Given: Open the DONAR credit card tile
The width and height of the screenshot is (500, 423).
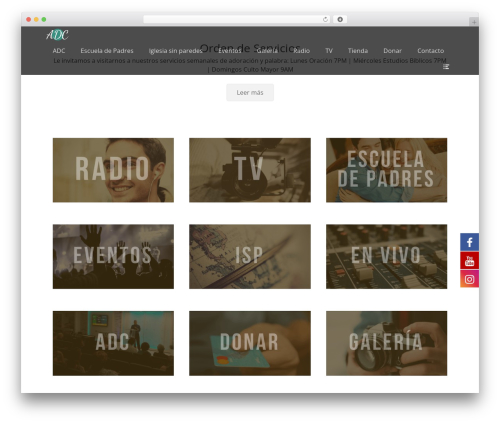Looking at the screenshot, I should [250, 343].
